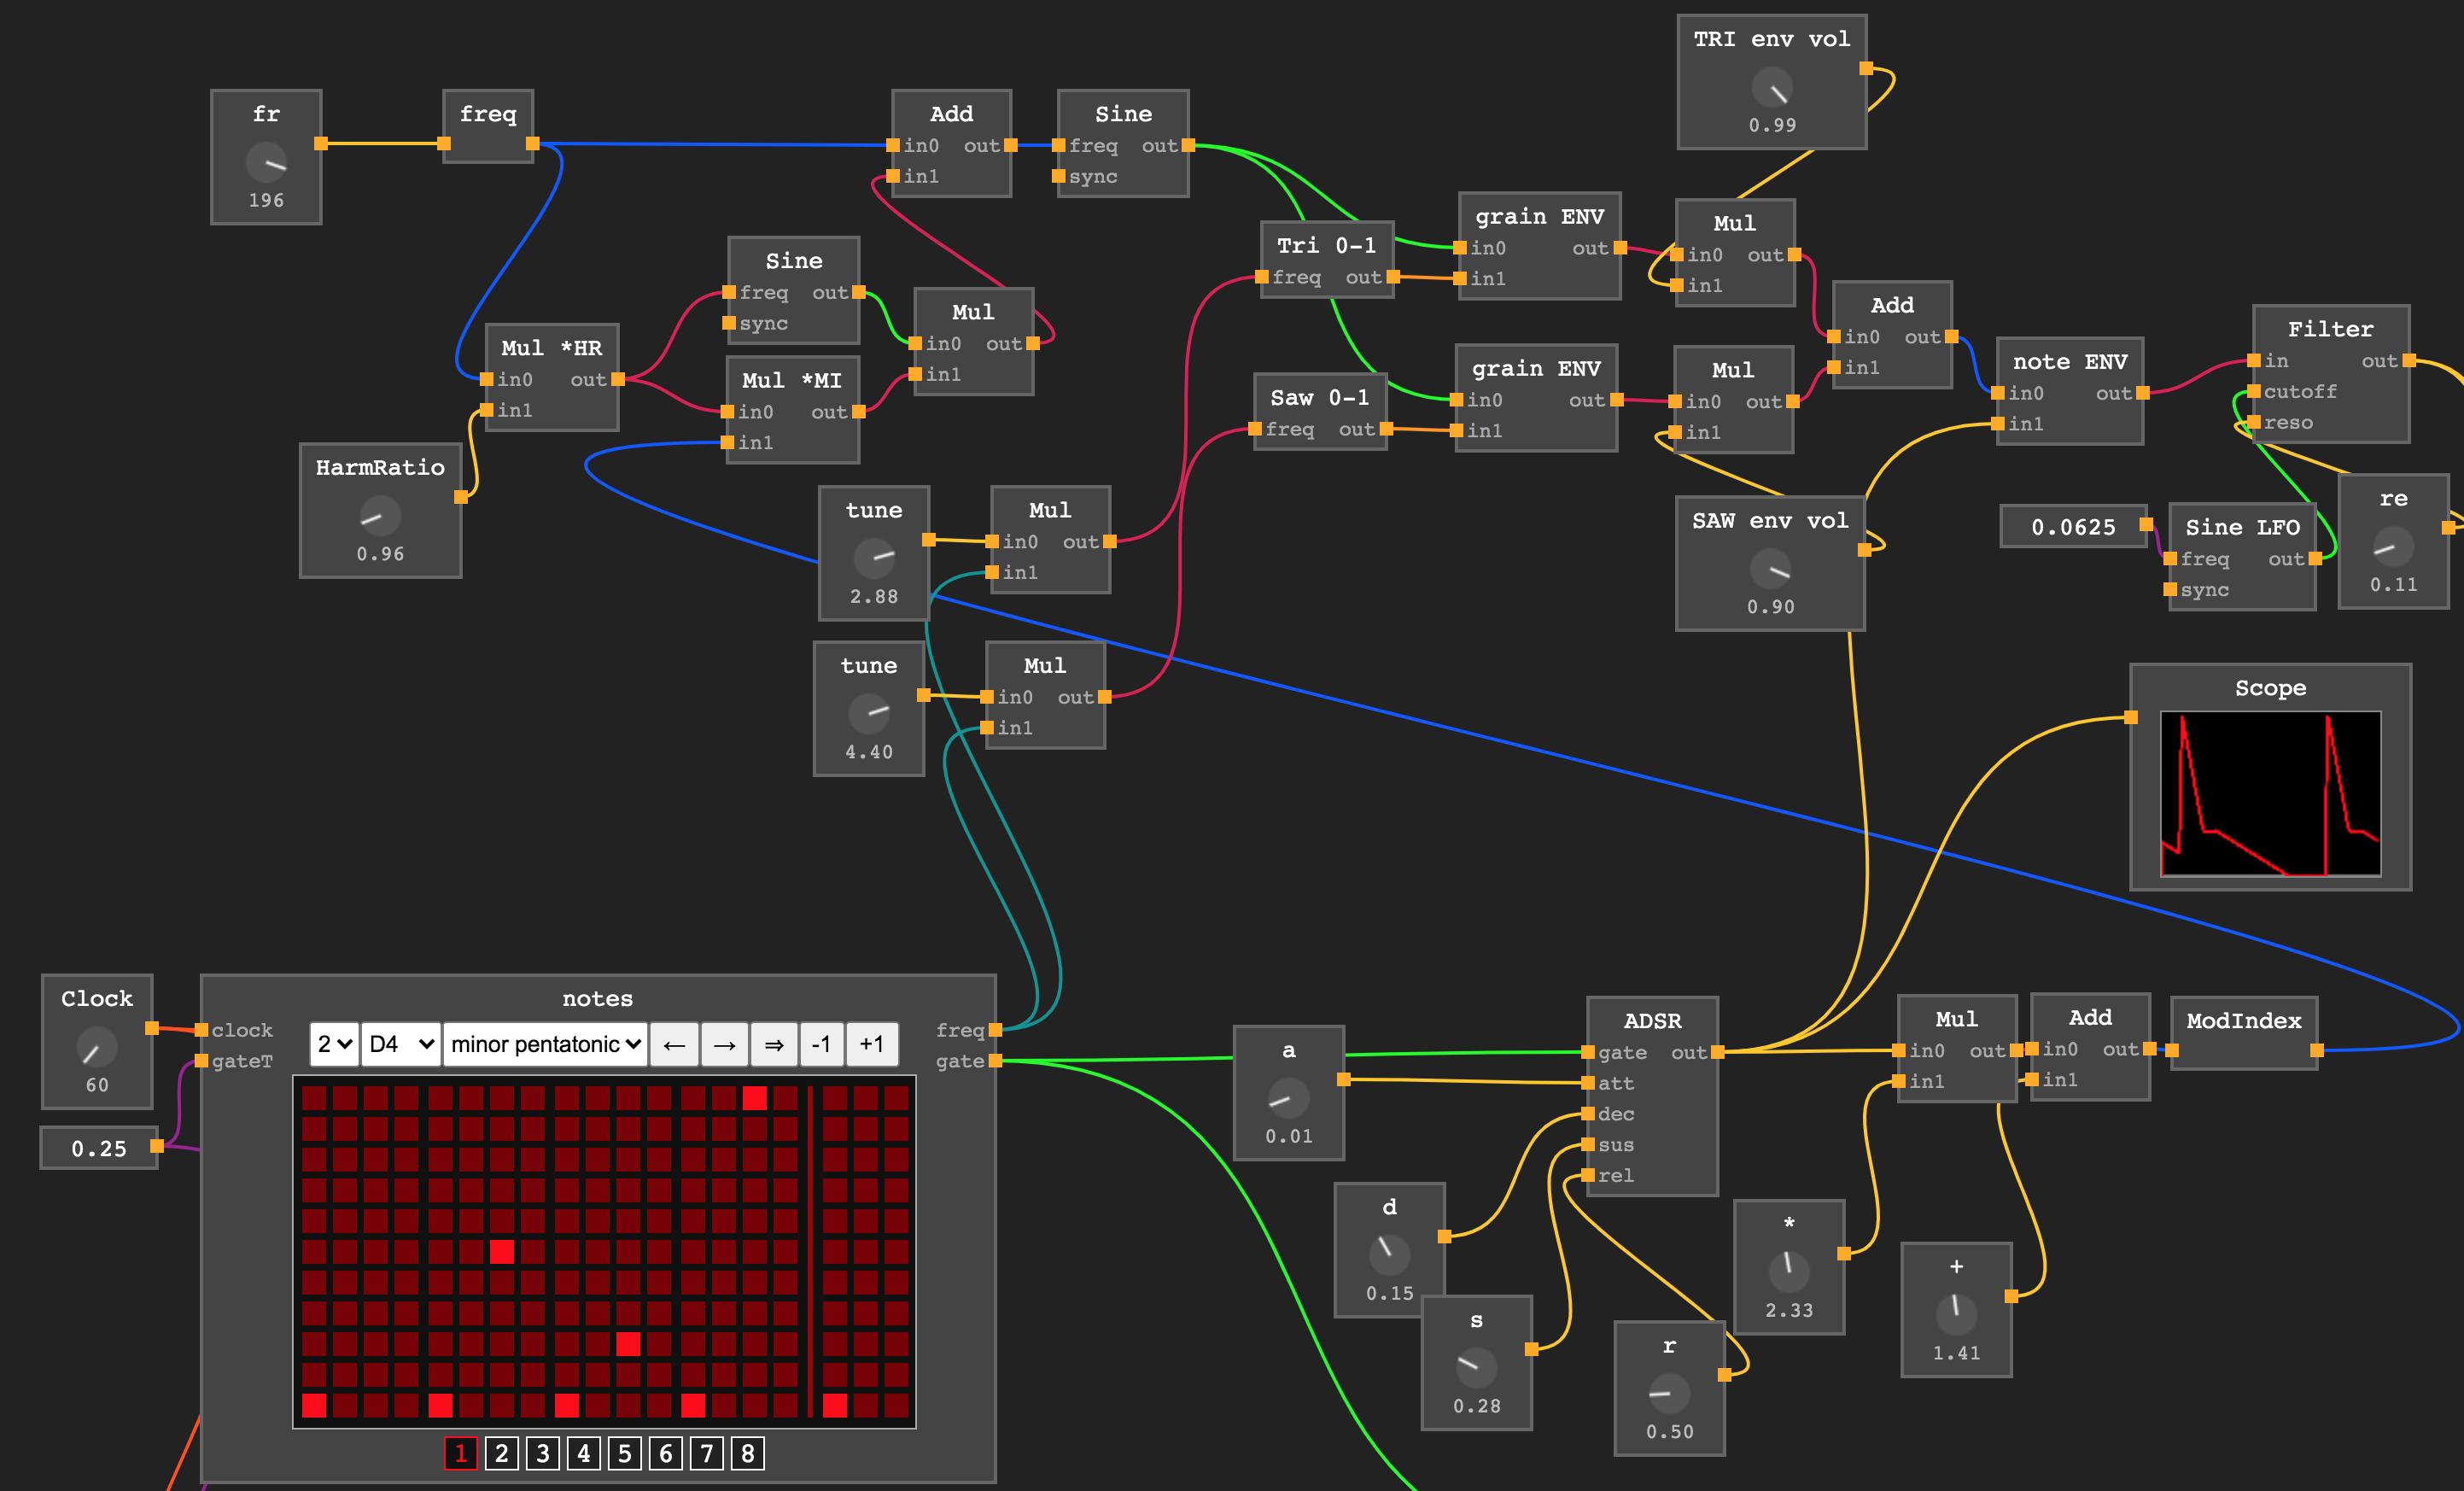The image size is (2464, 1491).
Task: Toggle the last lit step in bottom row
Action: coord(835,1405)
